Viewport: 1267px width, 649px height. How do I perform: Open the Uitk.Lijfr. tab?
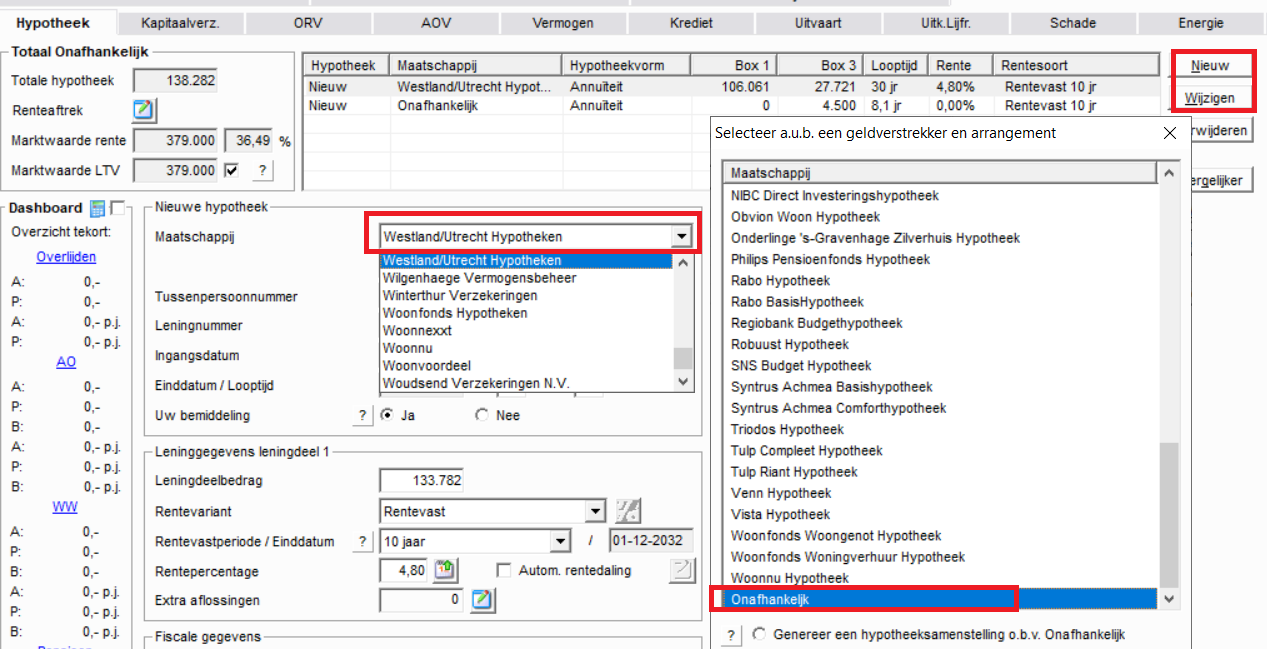coord(945,23)
